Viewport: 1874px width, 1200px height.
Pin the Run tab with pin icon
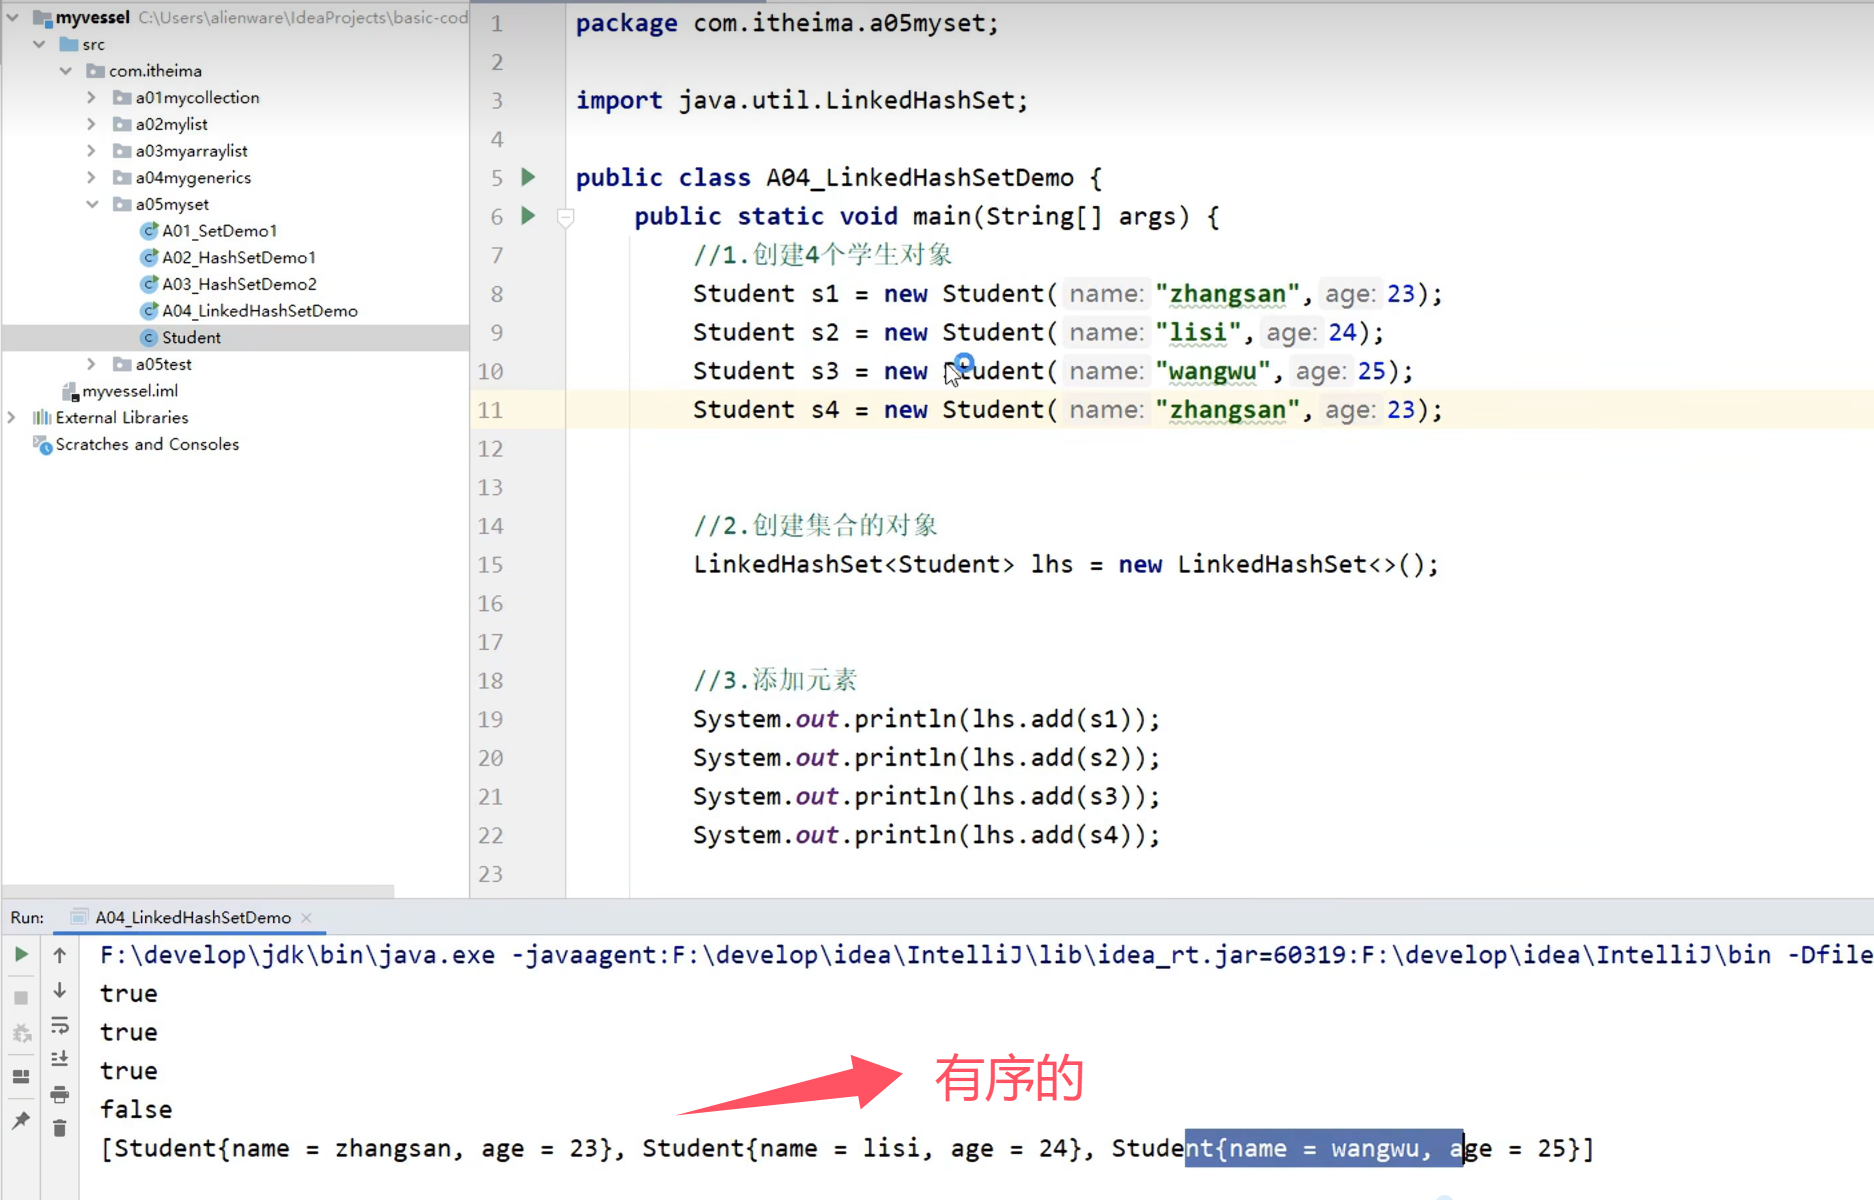pos(21,1120)
